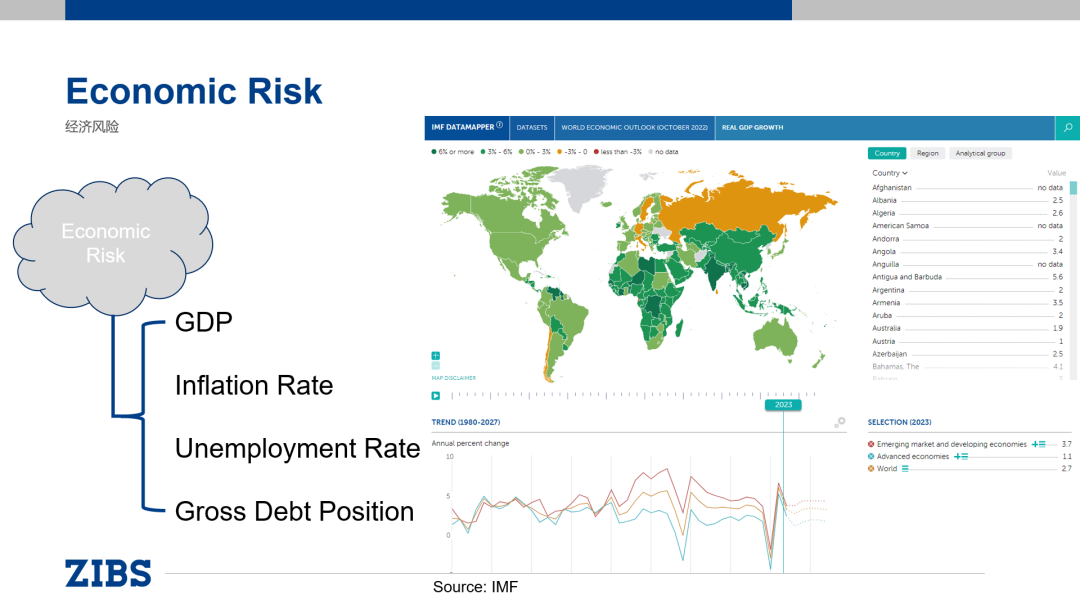The height and width of the screenshot is (608, 1080).
Task: Click Australia on the world map
Action: pyautogui.click(x=776, y=338)
